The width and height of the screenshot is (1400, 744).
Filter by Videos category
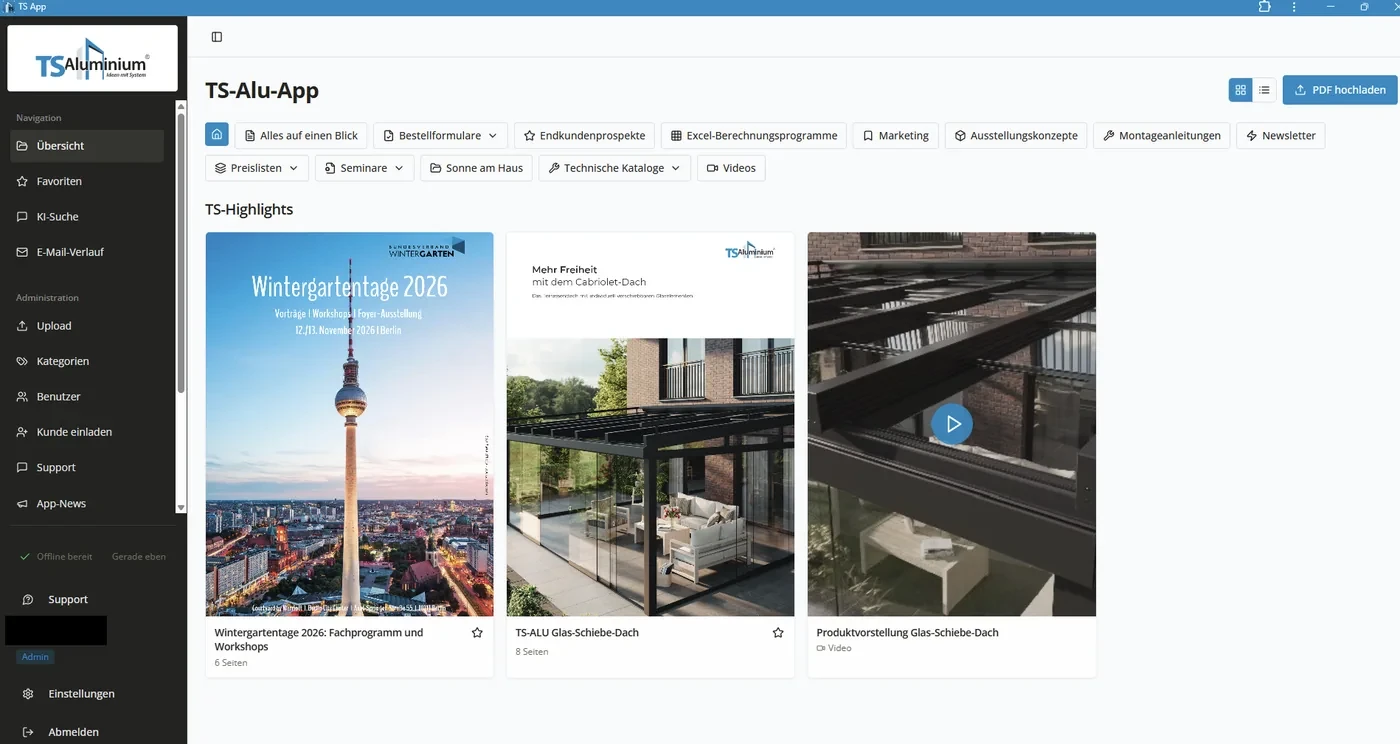tap(731, 168)
